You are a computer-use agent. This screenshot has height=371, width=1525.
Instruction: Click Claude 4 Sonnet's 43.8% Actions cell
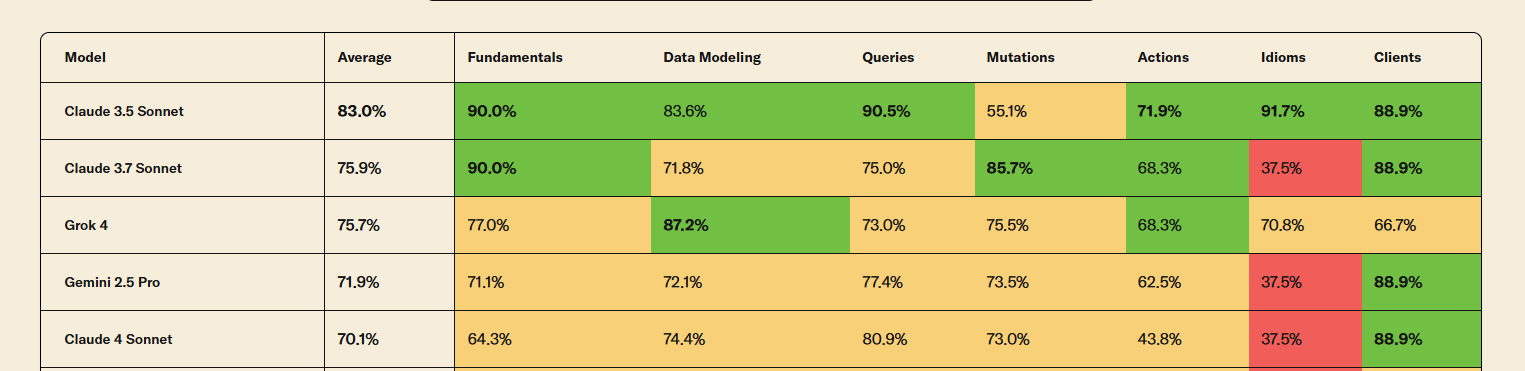tap(1188, 339)
